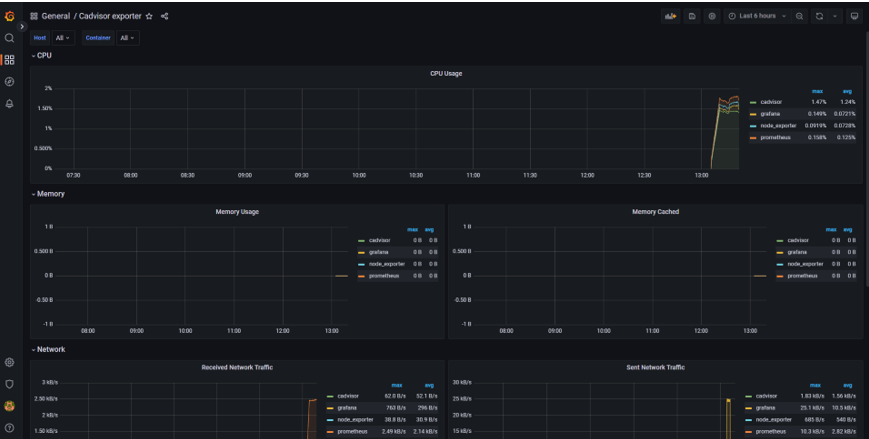This screenshot has height=439, width=869.
Task: Click the Host variable label
Action: [x=40, y=38]
